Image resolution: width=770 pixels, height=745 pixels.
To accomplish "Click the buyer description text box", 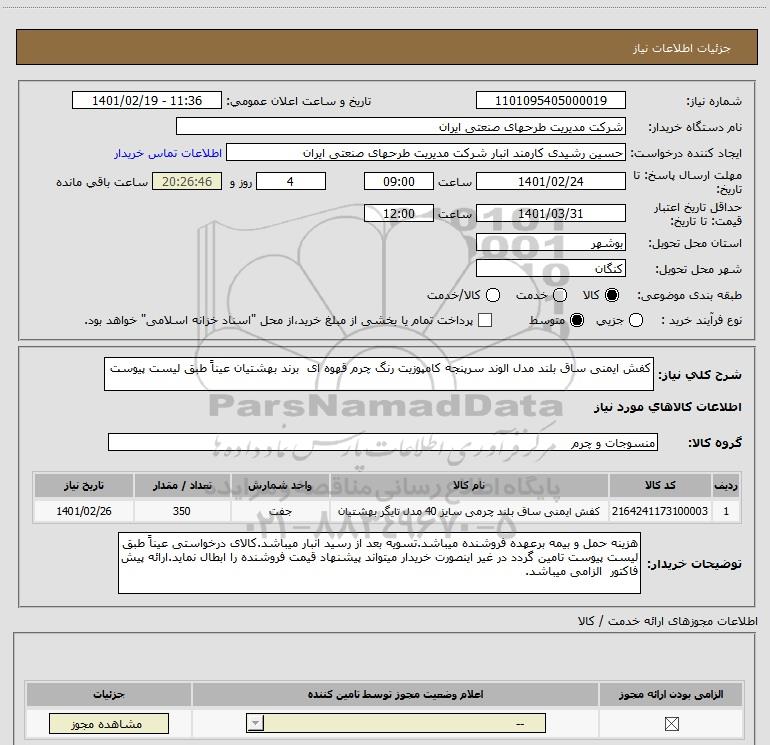I will click(379, 562).
